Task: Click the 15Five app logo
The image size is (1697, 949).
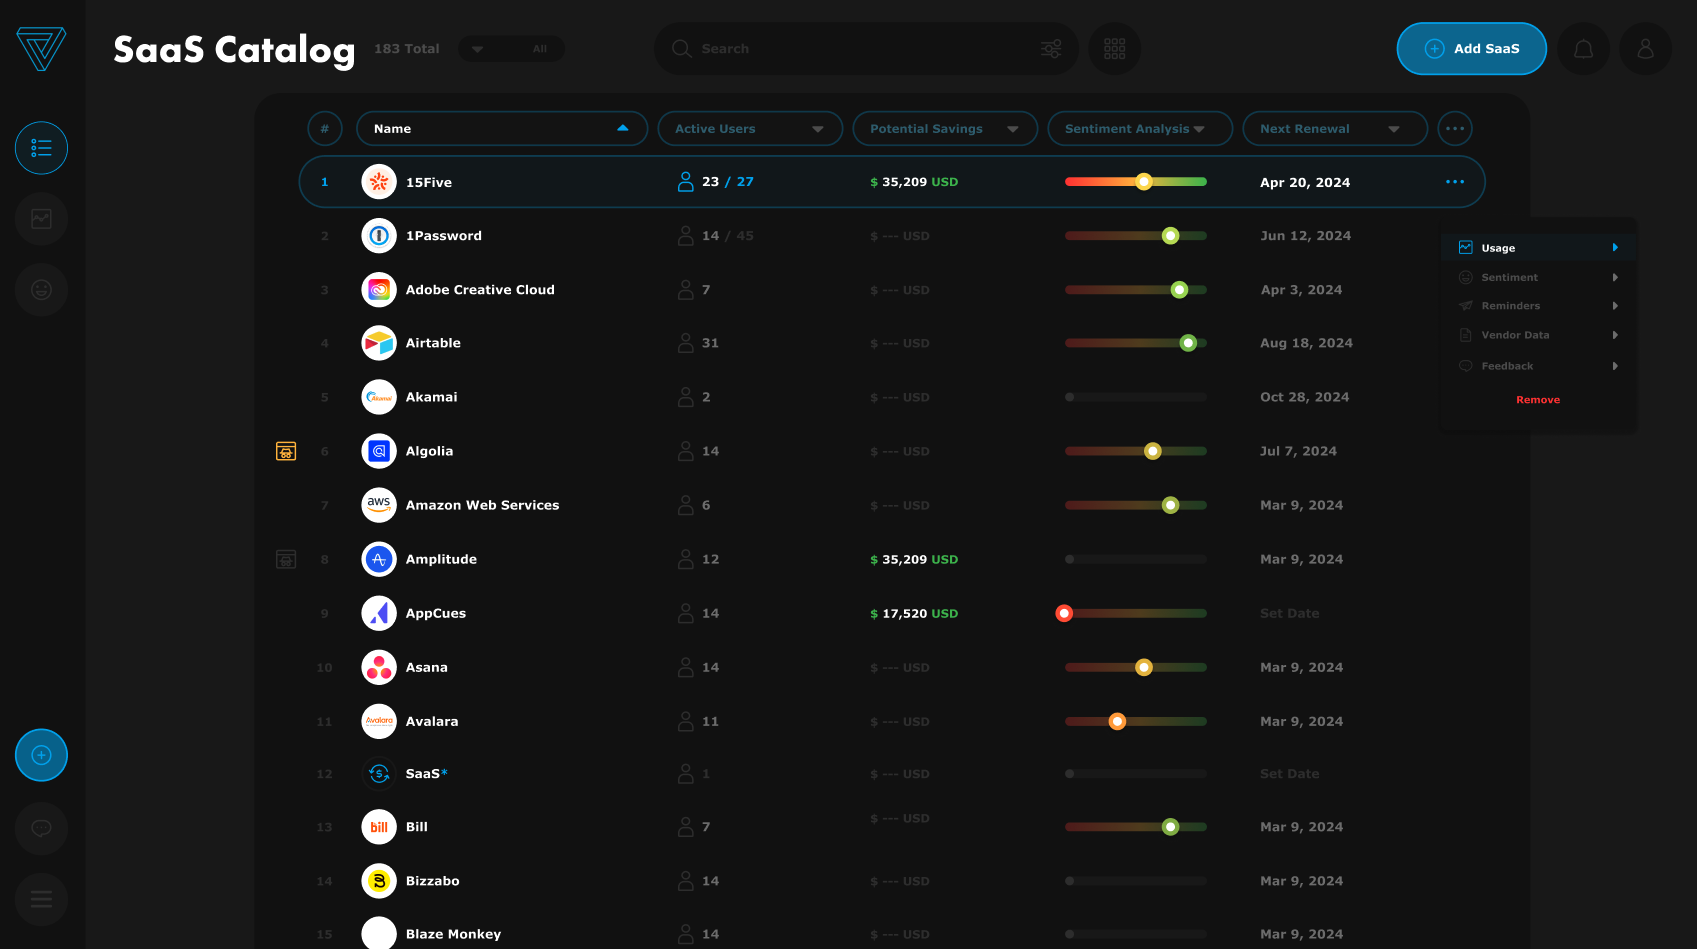Action: 379,182
